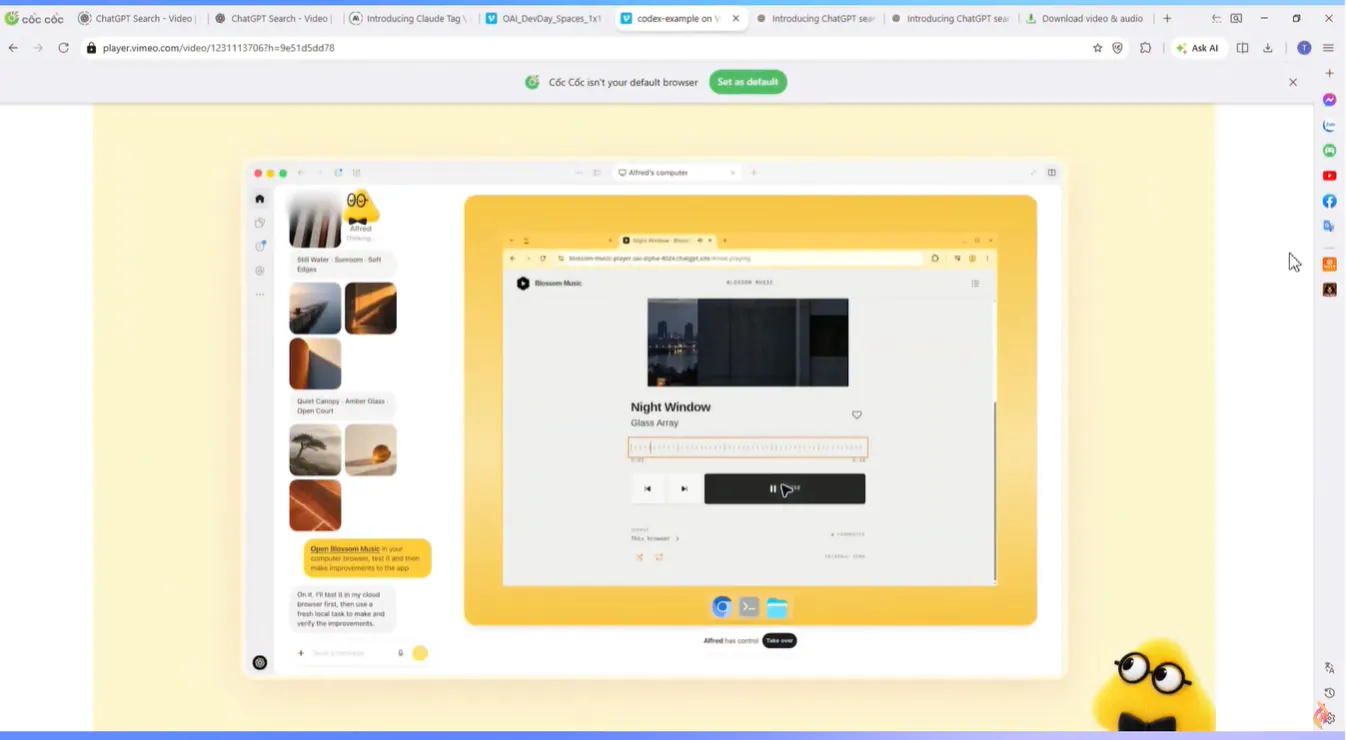Viewport: 1346px width, 740px height.
Task: Open the browser downloads icon
Action: point(1268,48)
